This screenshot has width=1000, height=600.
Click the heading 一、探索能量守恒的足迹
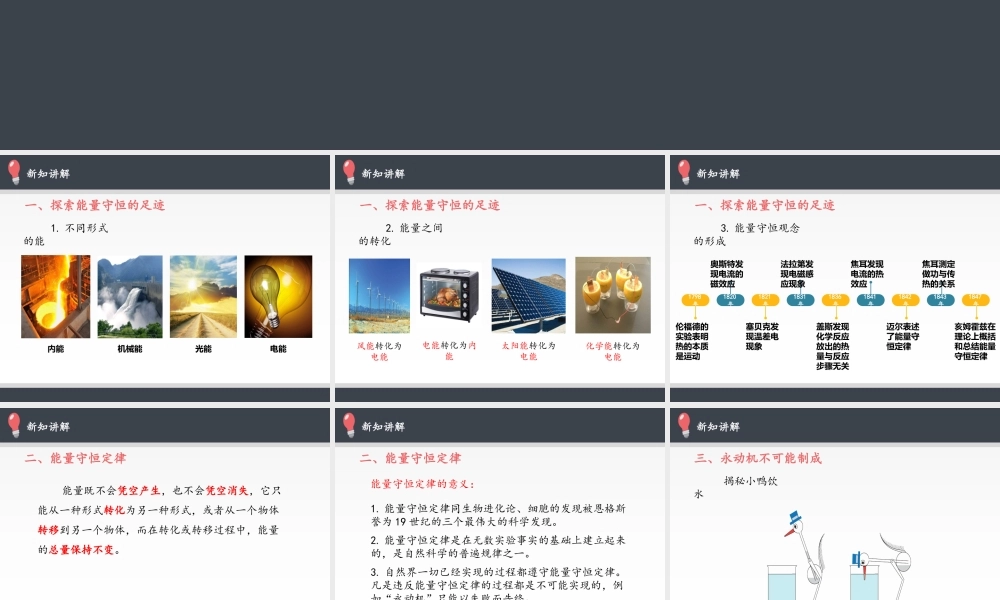tap(97, 205)
